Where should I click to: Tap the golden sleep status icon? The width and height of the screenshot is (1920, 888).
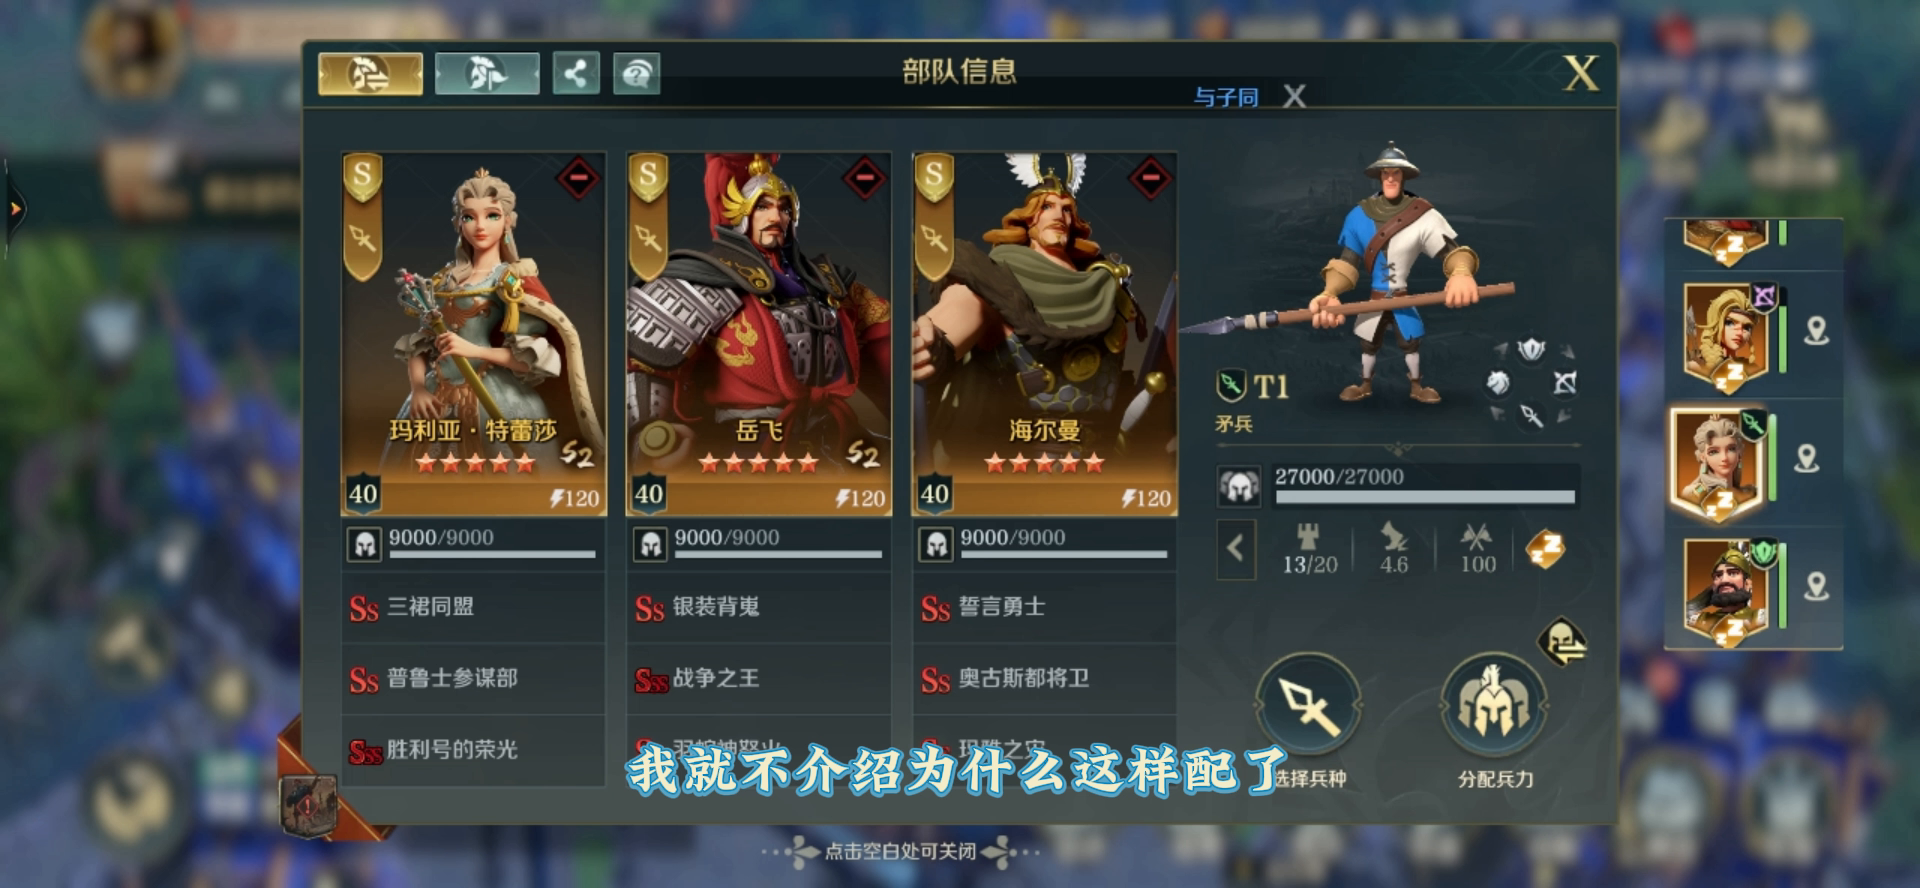click(x=1544, y=549)
